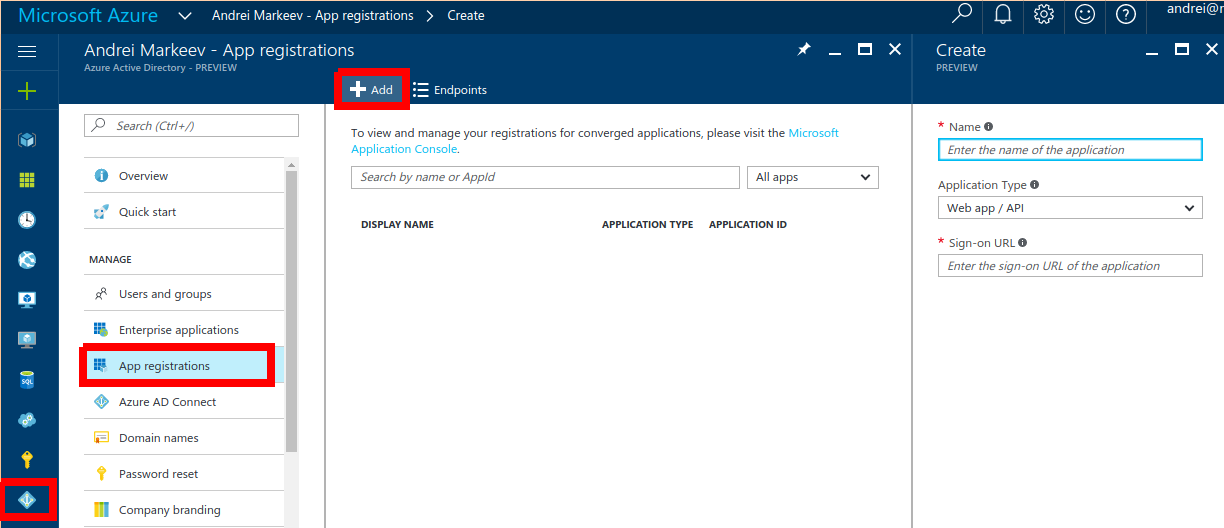This screenshot has width=1224, height=528.
Task: Click the Sign-on URL input field
Action: (1070, 266)
